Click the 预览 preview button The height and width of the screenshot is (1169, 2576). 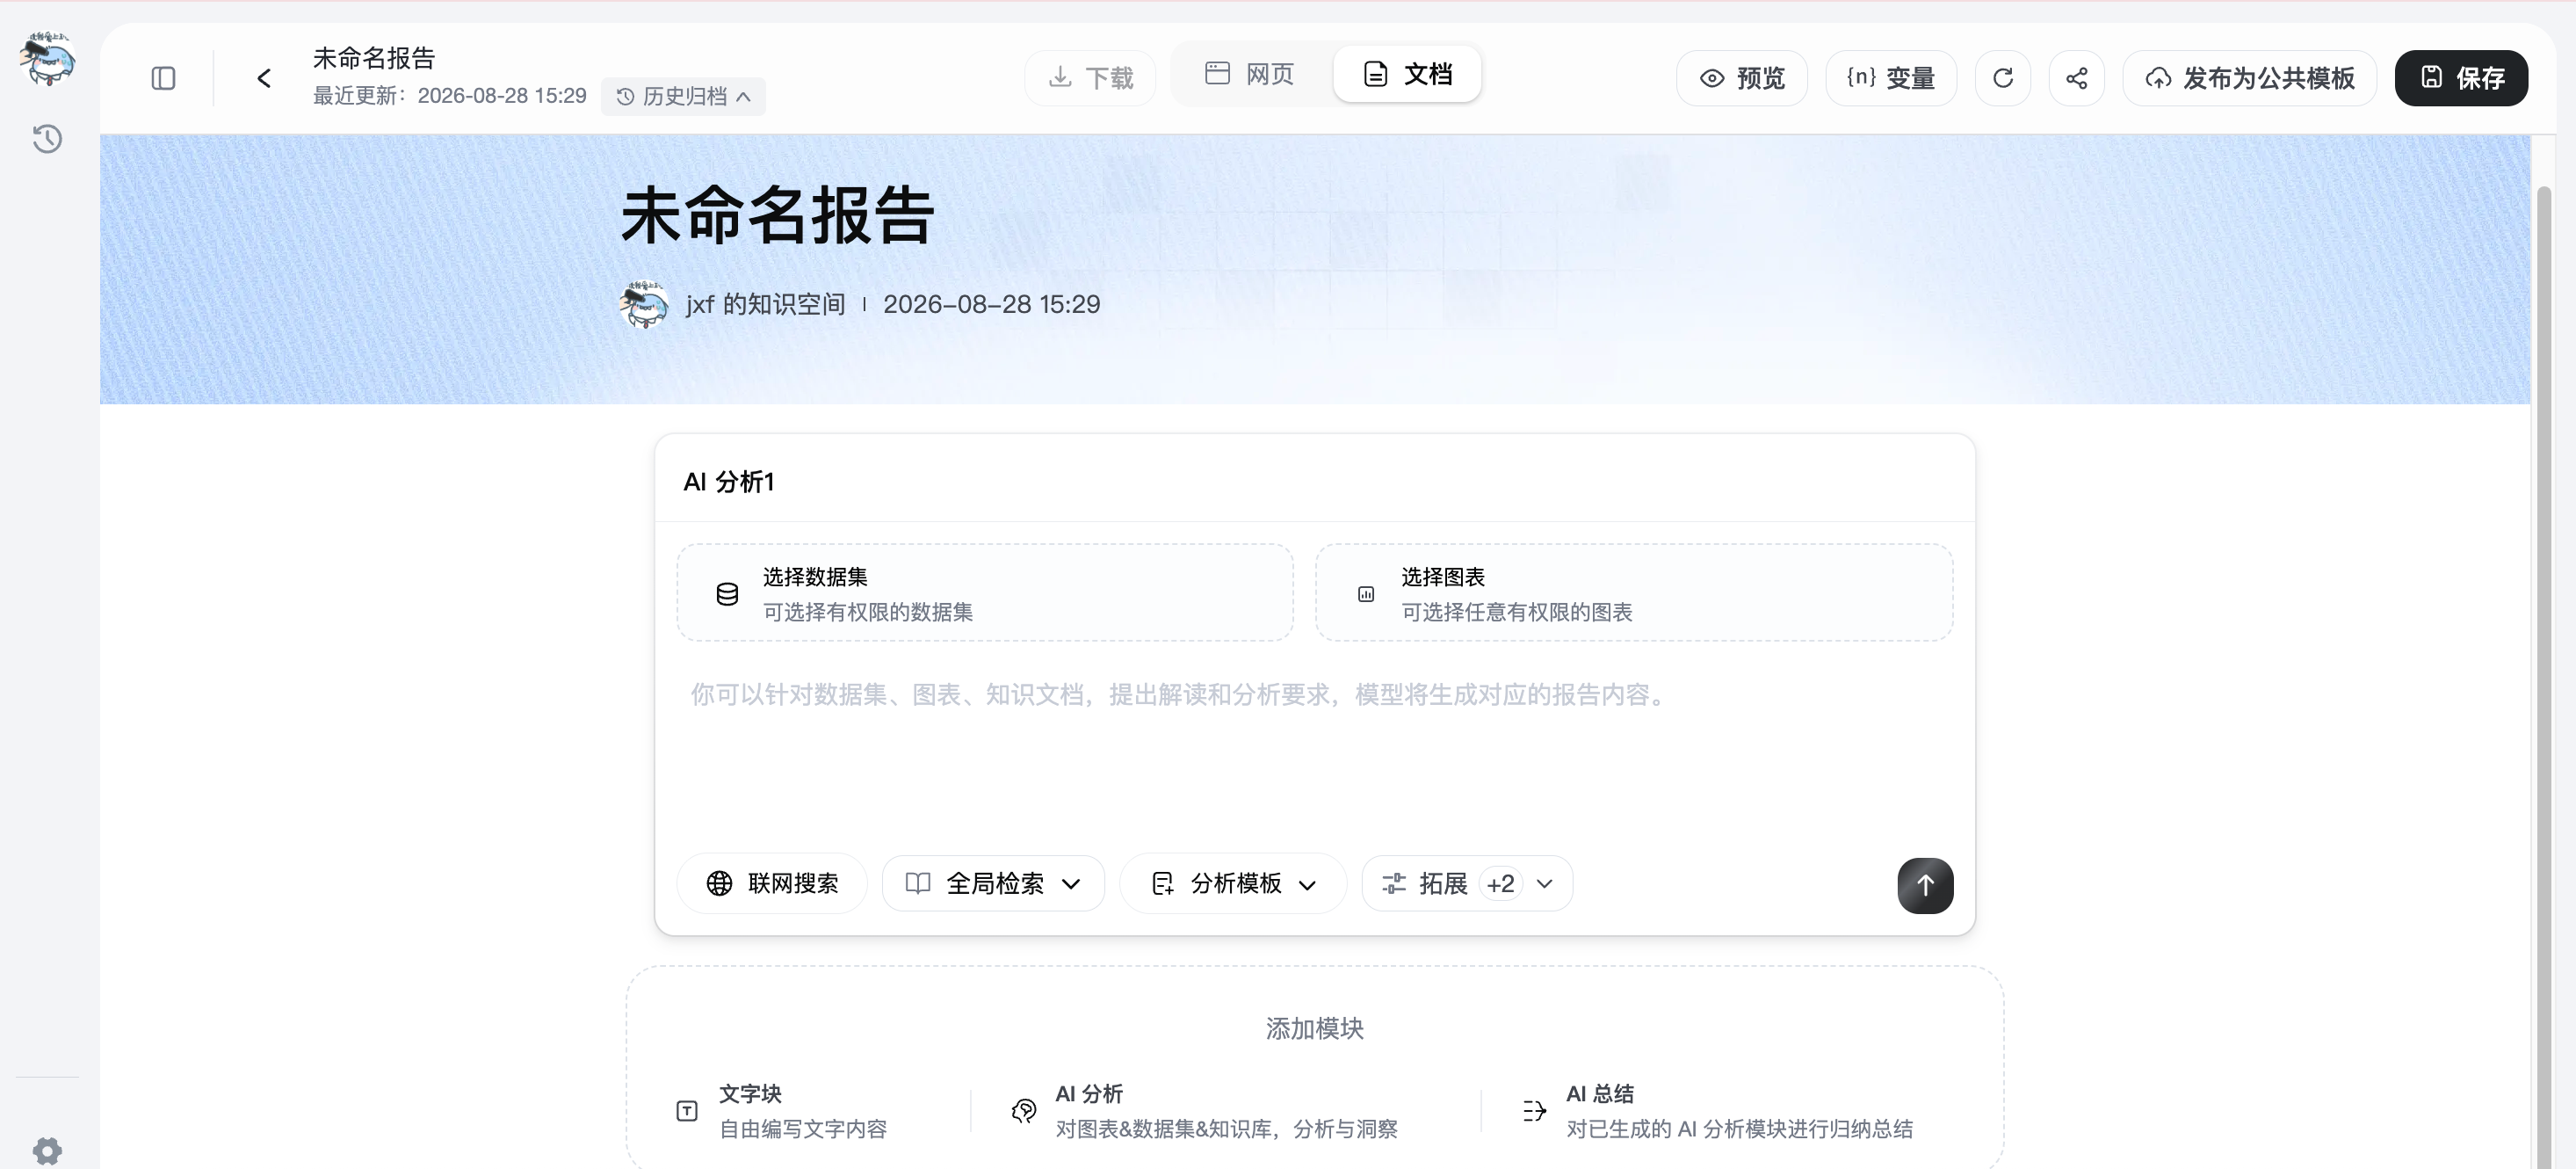click(x=1741, y=78)
